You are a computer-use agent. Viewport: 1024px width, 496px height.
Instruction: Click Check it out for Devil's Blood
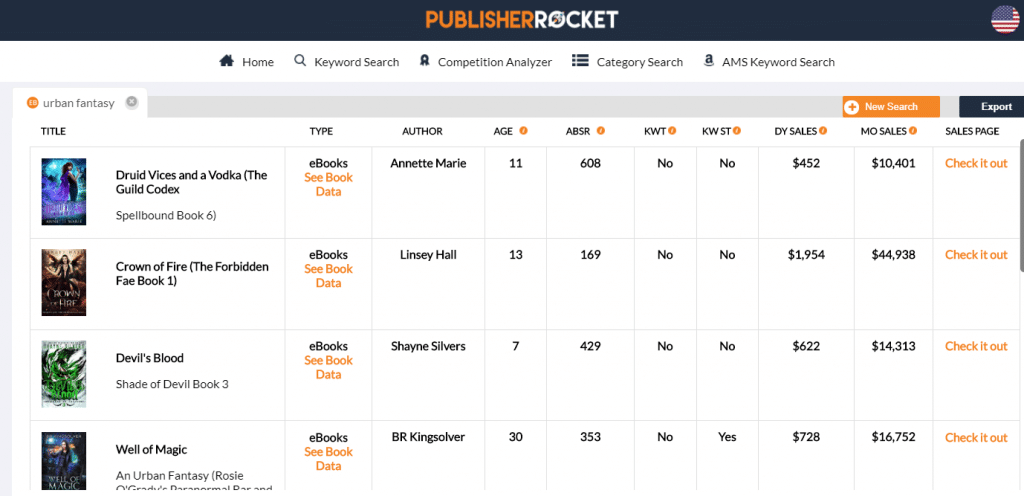(x=976, y=346)
